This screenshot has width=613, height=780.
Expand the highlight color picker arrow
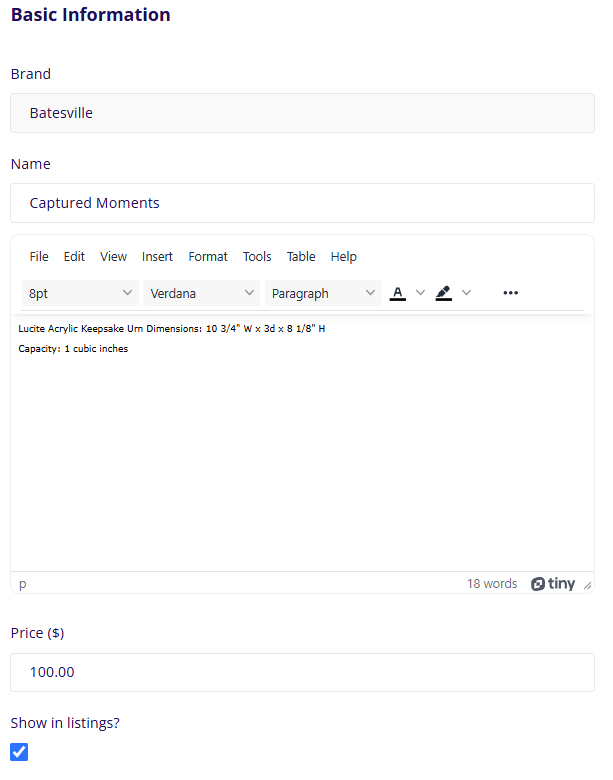pyautogui.click(x=466, y=293)
